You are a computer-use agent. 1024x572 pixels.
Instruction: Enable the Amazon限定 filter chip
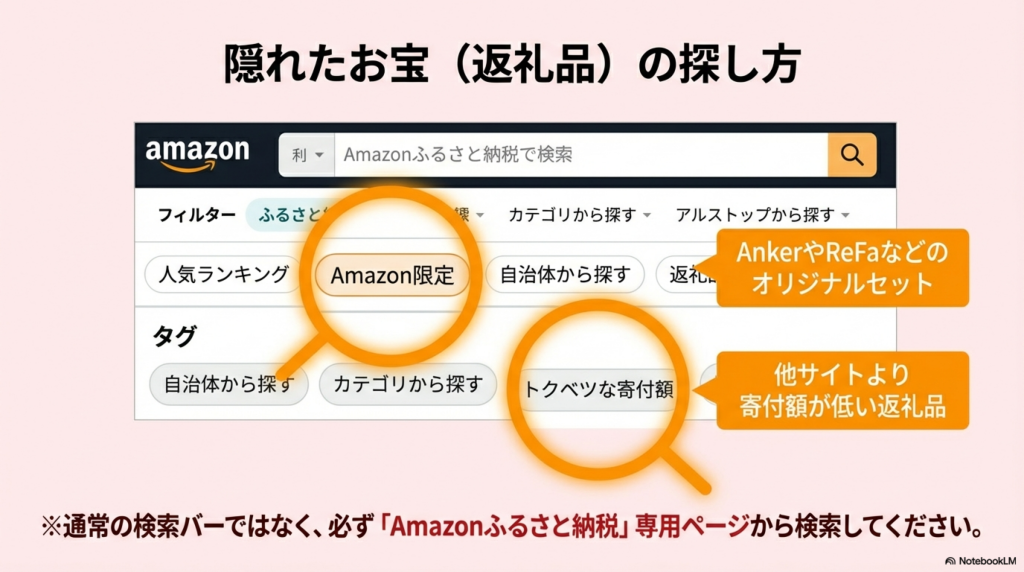pyautogui.click(x=392, y=275)
